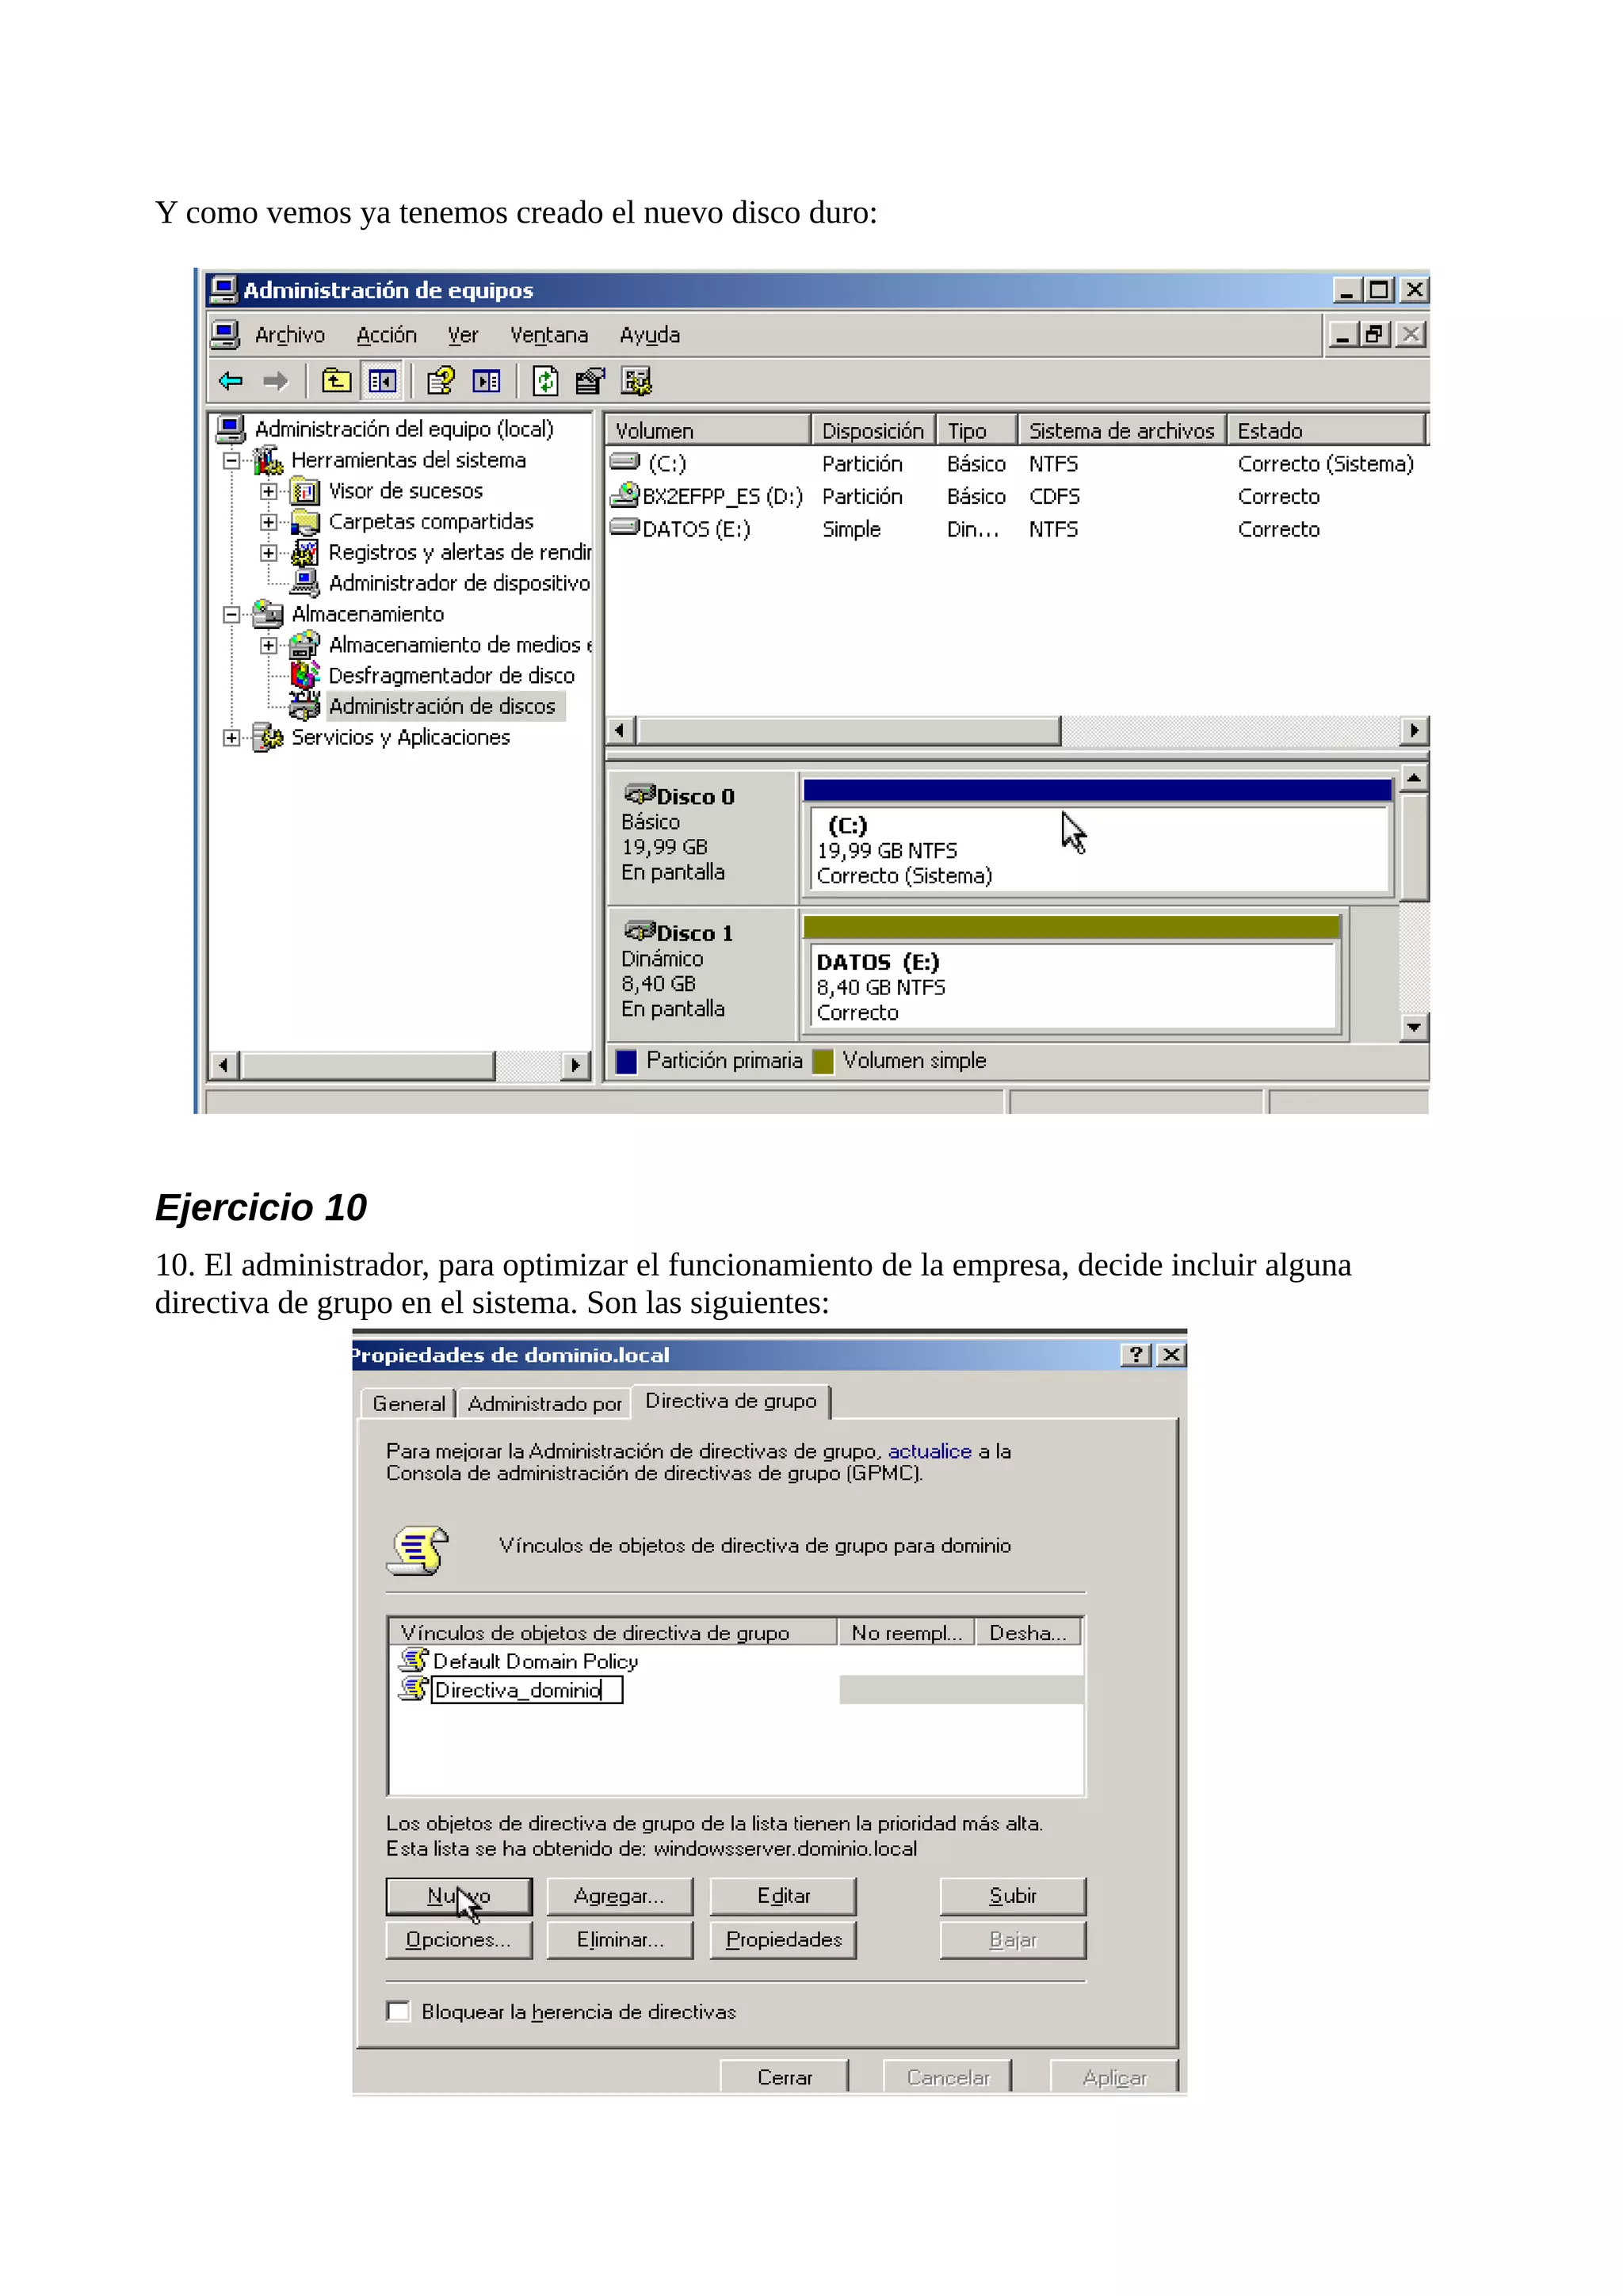Screen dimensions: 1623x2296
Task: Expand the Visor de sucesos node
Action: coord(268,492)
